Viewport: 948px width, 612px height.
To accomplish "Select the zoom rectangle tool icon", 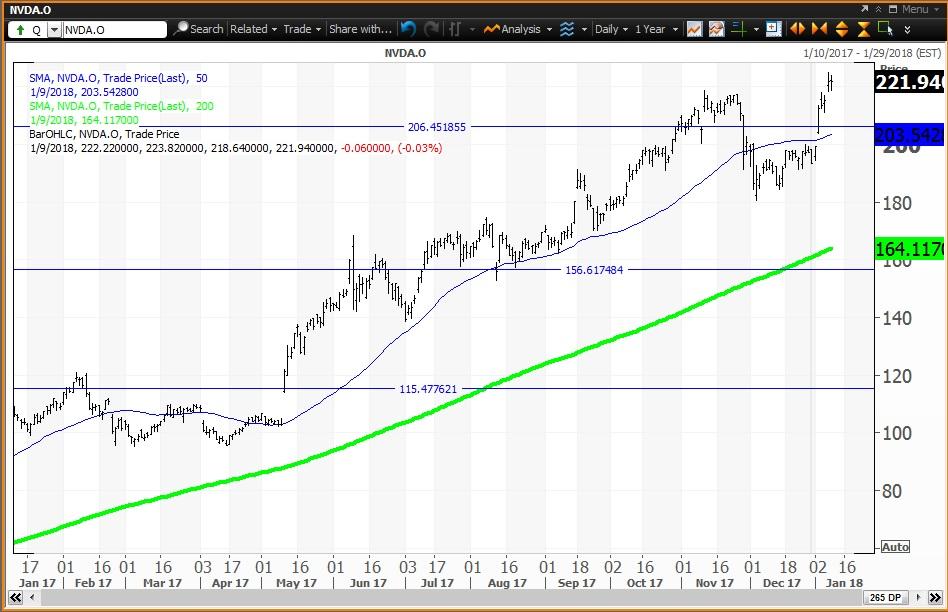I will [885, 28].
